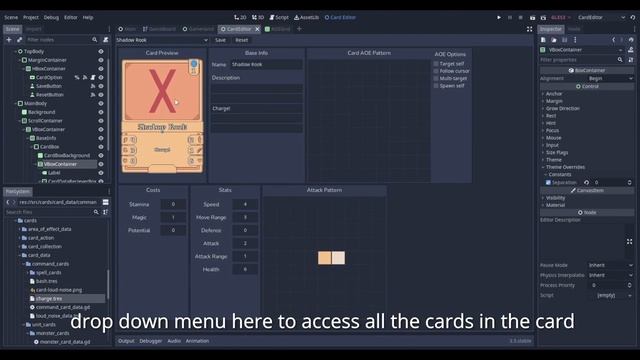Play the project
640x360 pixels.
pyautogui.click(x=499, y=18)
